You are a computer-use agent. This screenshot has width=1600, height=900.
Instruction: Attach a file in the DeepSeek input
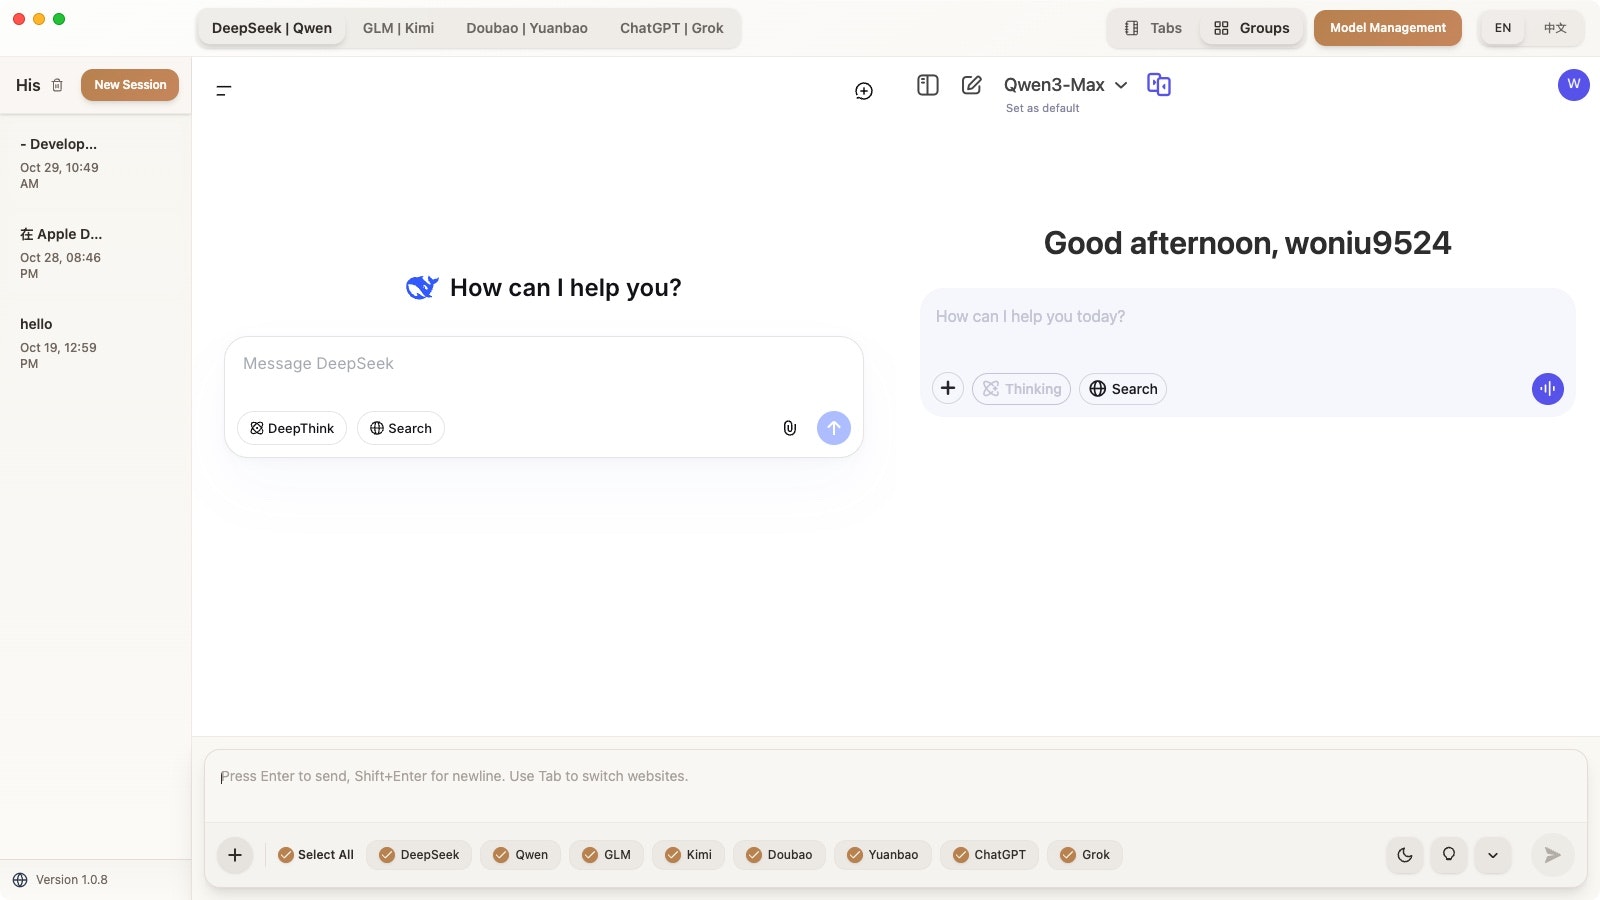pos(790,428)
